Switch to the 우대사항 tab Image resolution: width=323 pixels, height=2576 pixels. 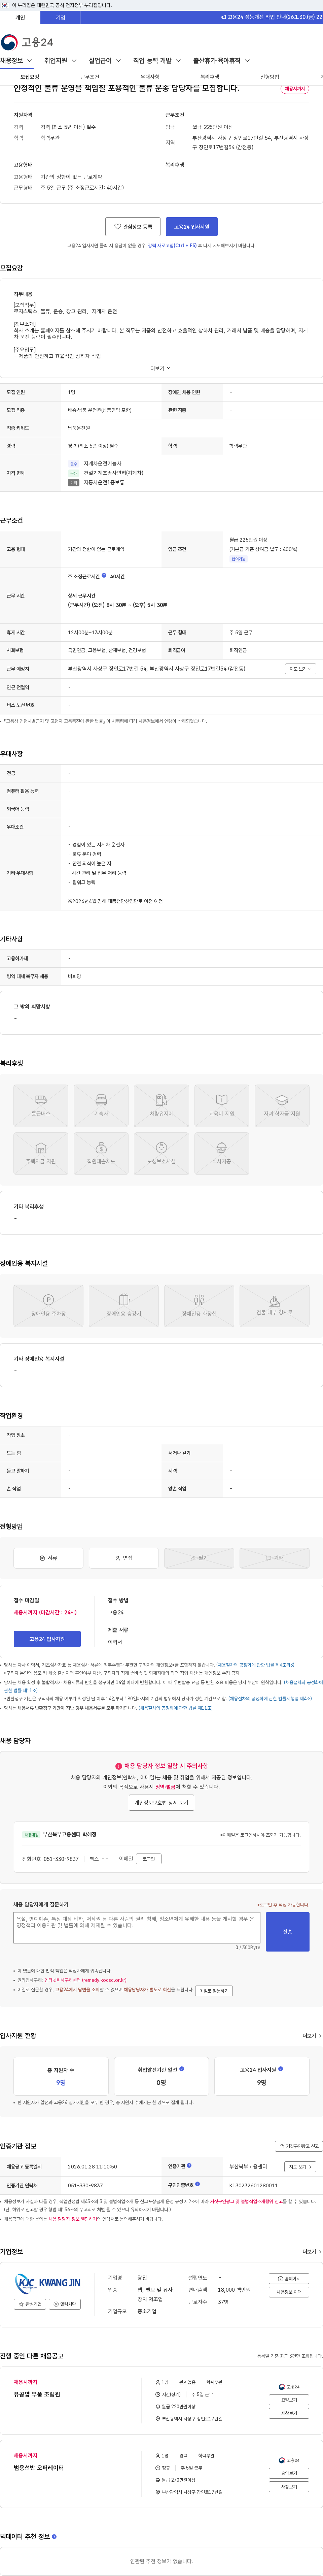coord(150,77)
